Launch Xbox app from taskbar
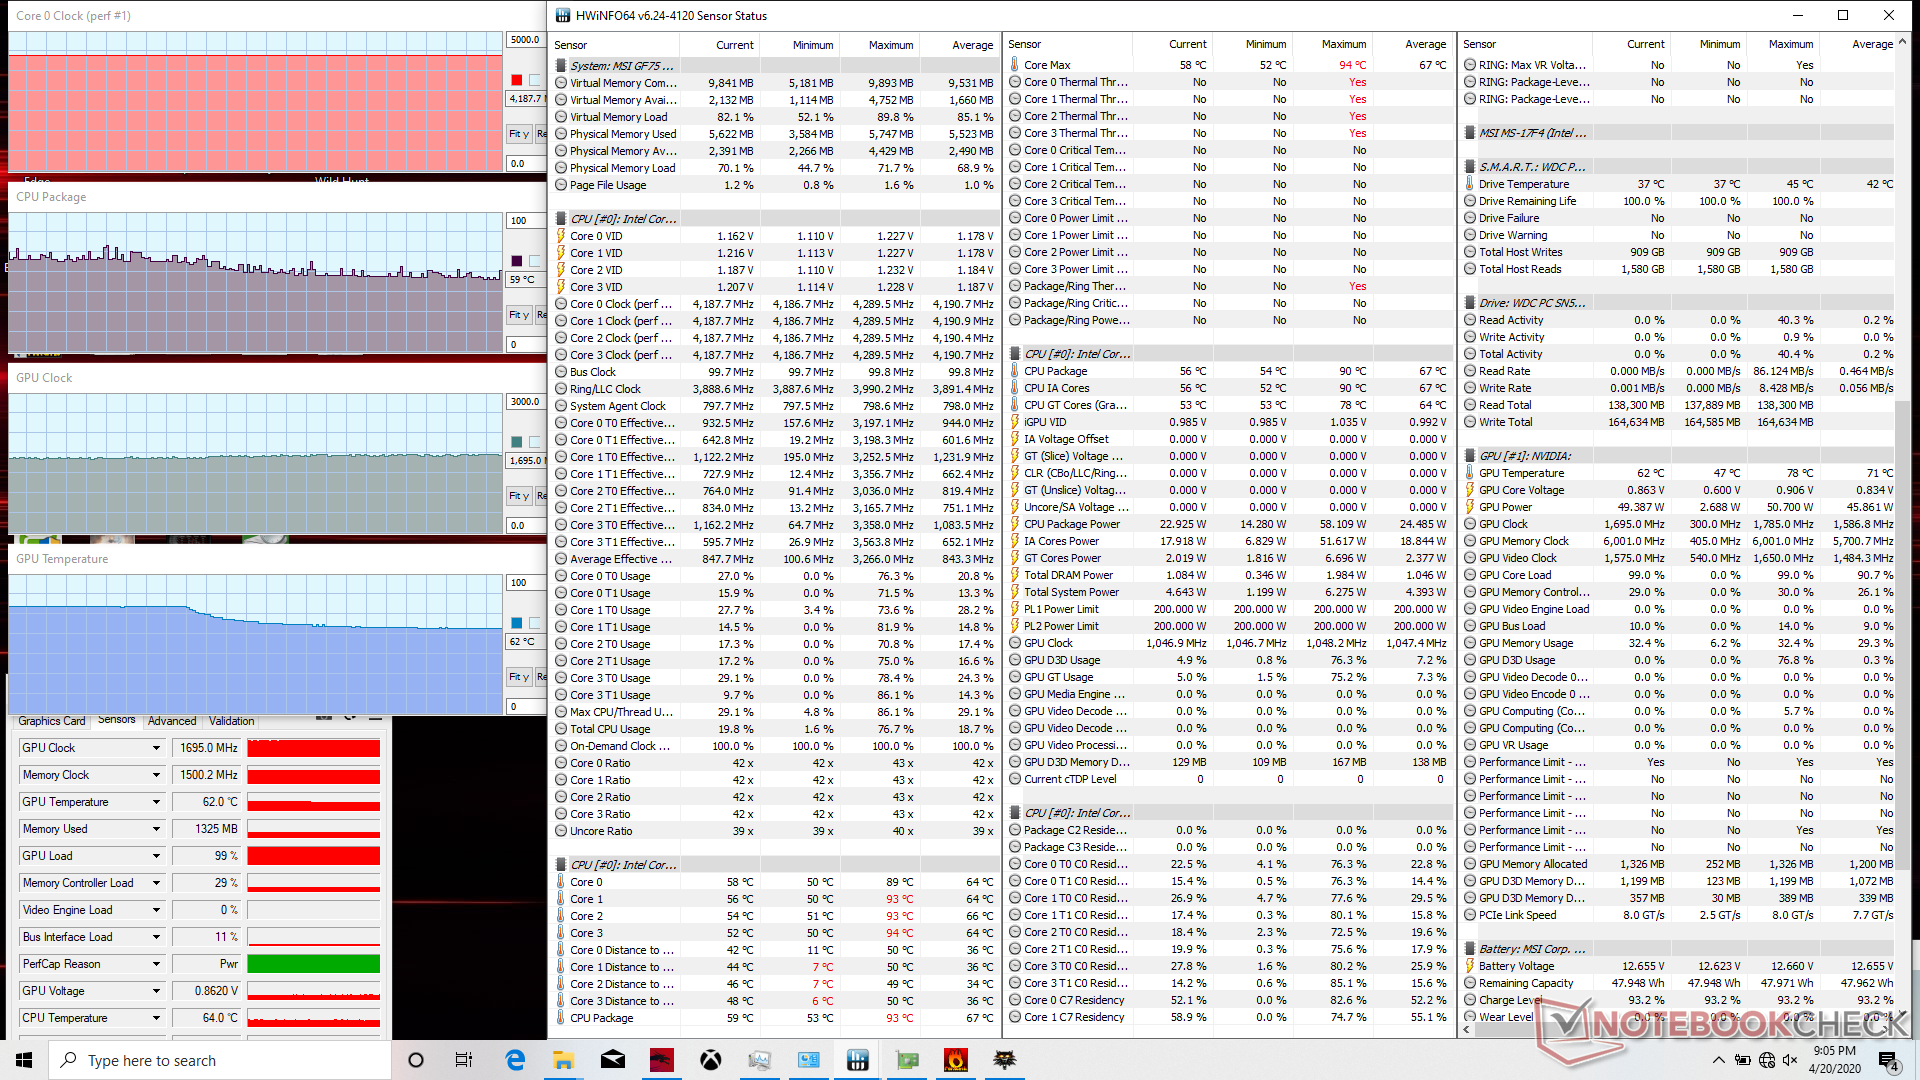Image resolution: width=1920 pixels, height=1080 pixels. [711, 1060]
